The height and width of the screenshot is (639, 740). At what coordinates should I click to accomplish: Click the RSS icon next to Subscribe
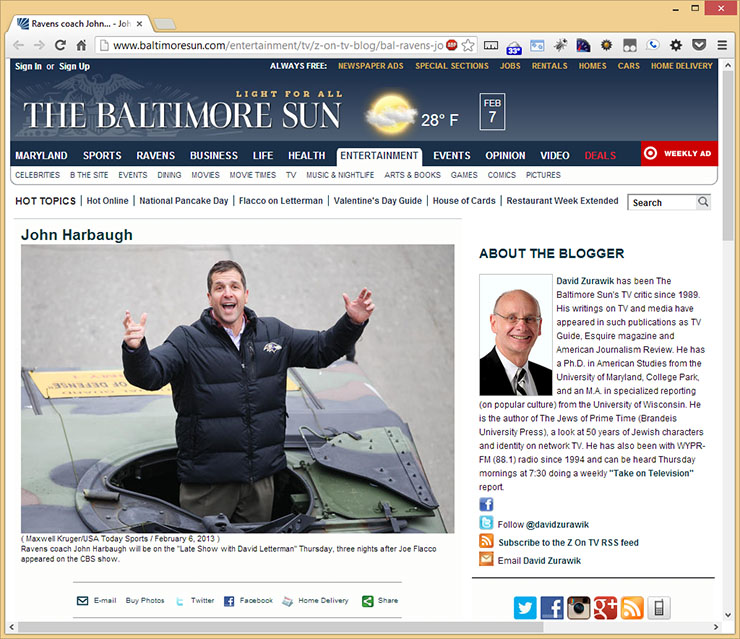pos(486,541)
